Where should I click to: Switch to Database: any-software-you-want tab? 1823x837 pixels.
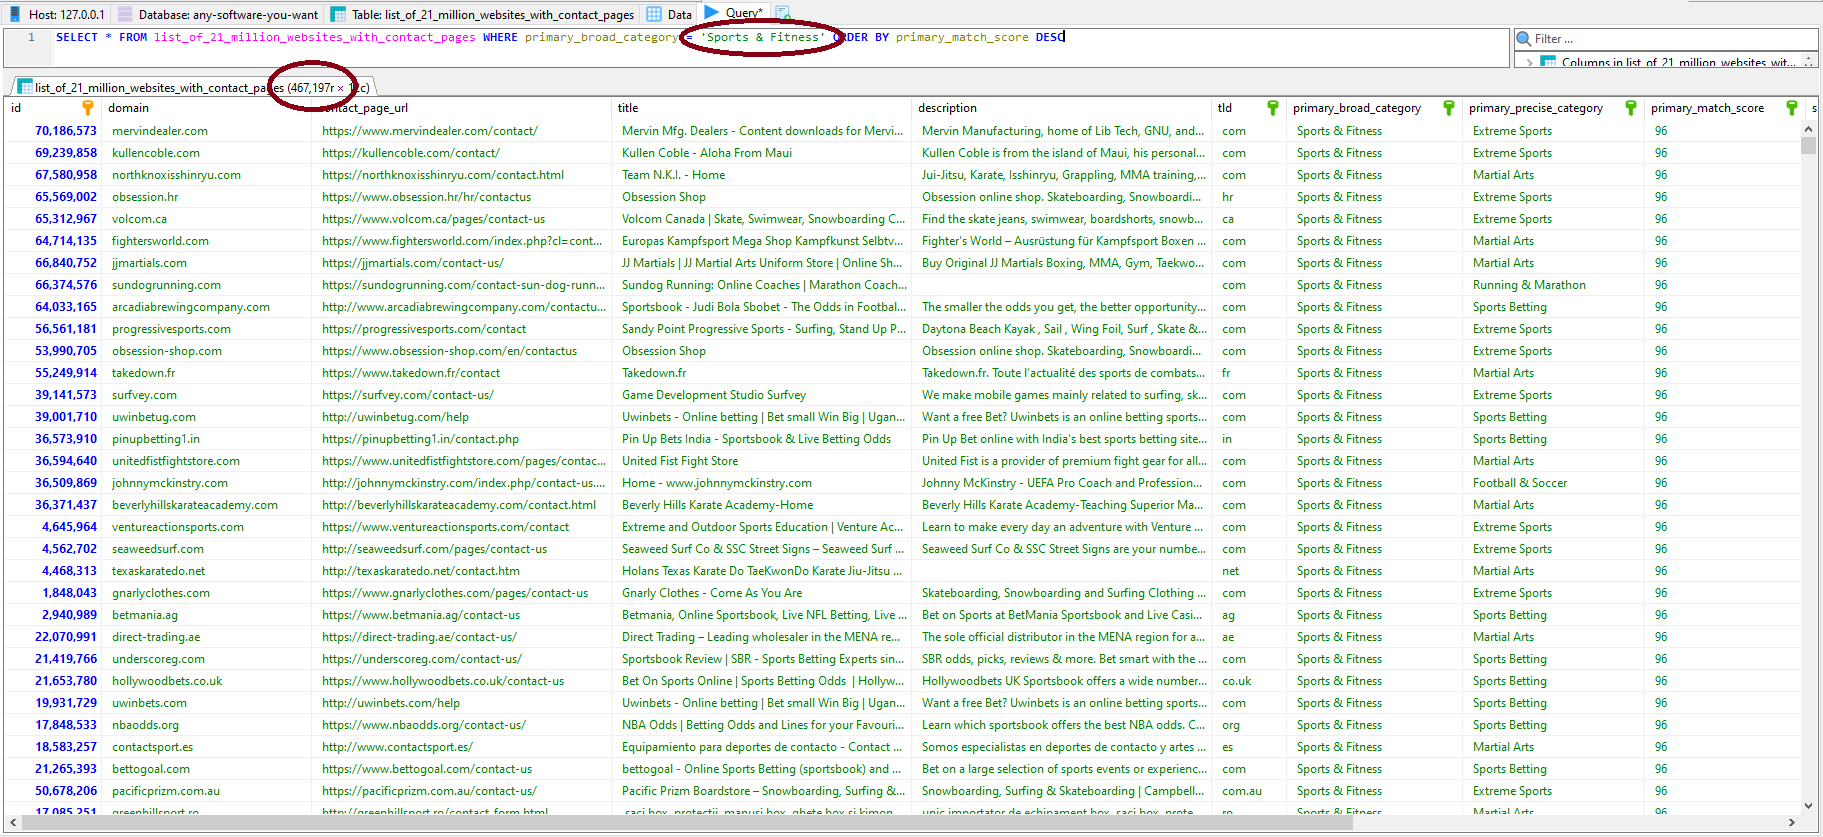[218, 14]
